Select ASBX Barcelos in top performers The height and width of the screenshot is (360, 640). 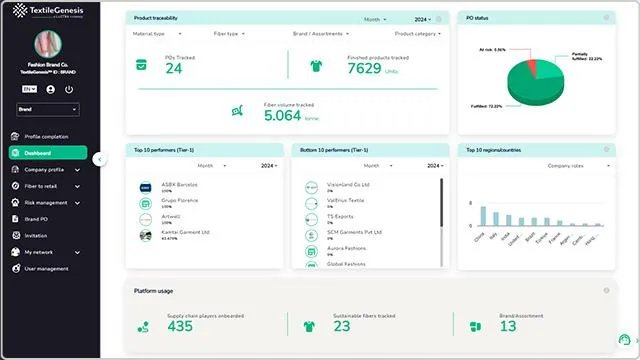[x=180, y=184]
